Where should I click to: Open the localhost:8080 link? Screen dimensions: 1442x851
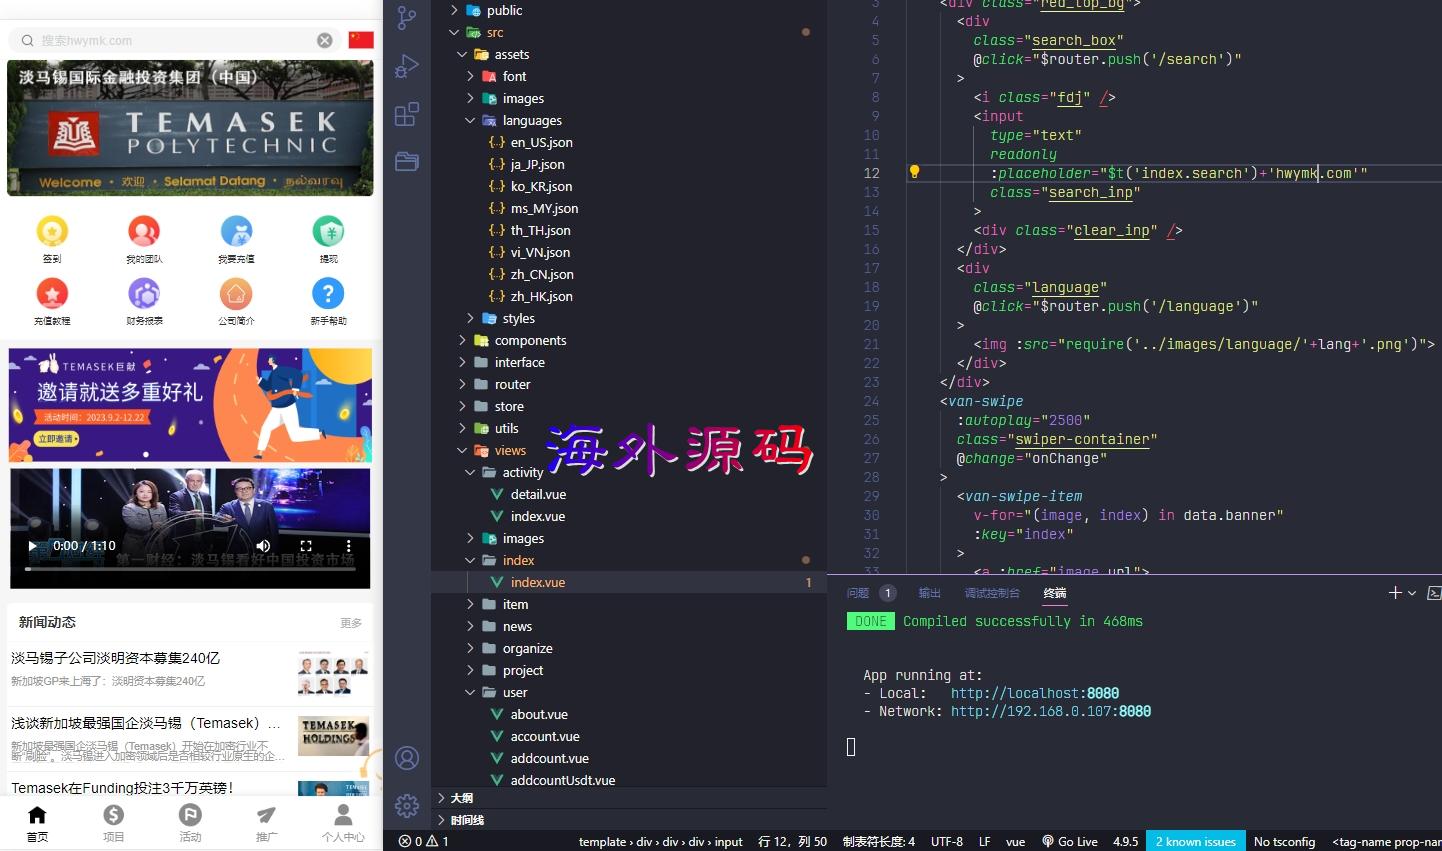click(1035, 693)
